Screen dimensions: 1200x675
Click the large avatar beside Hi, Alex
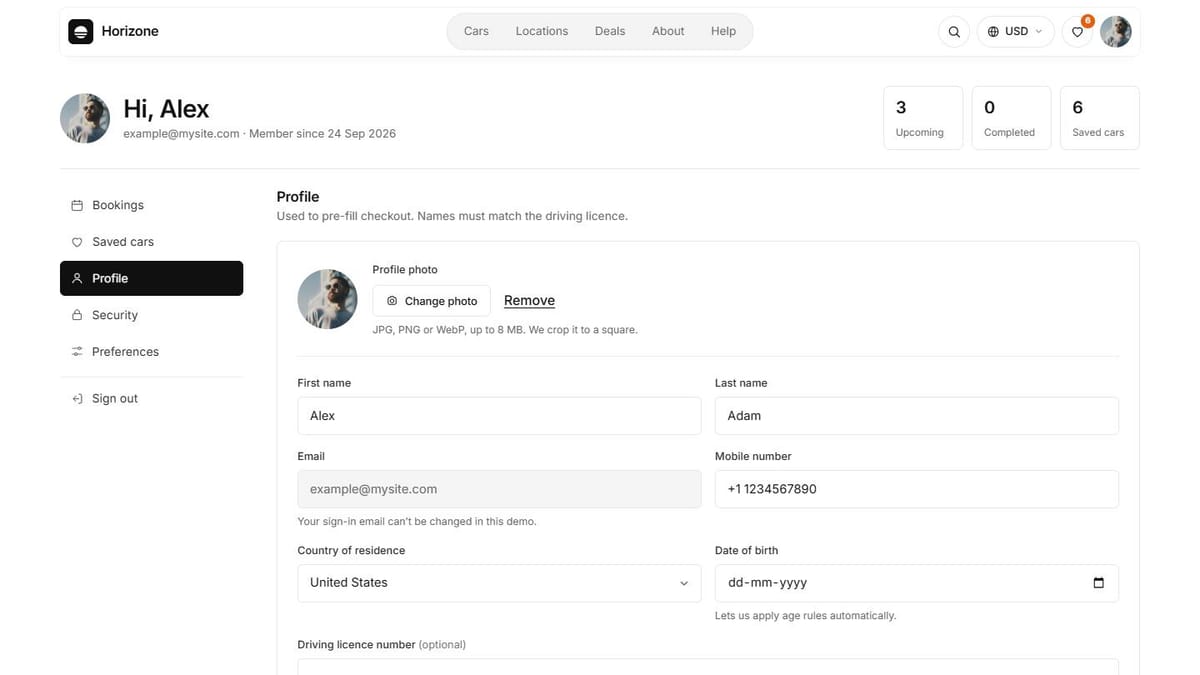pyautogui.click(x=85, y=118)
